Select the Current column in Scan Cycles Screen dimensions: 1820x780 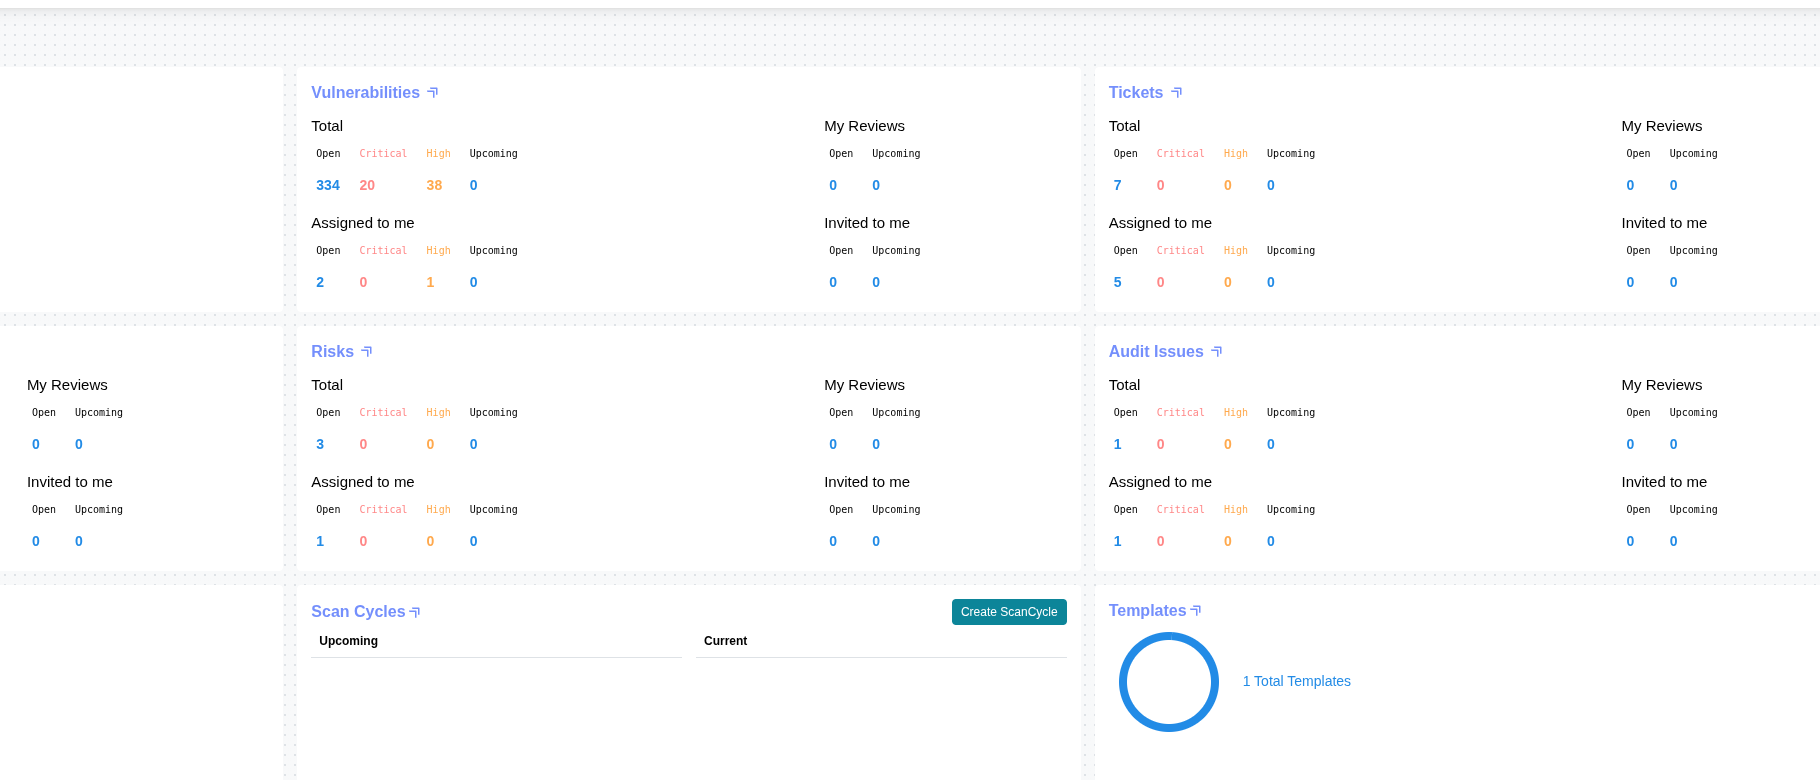[x=725, y=641]
